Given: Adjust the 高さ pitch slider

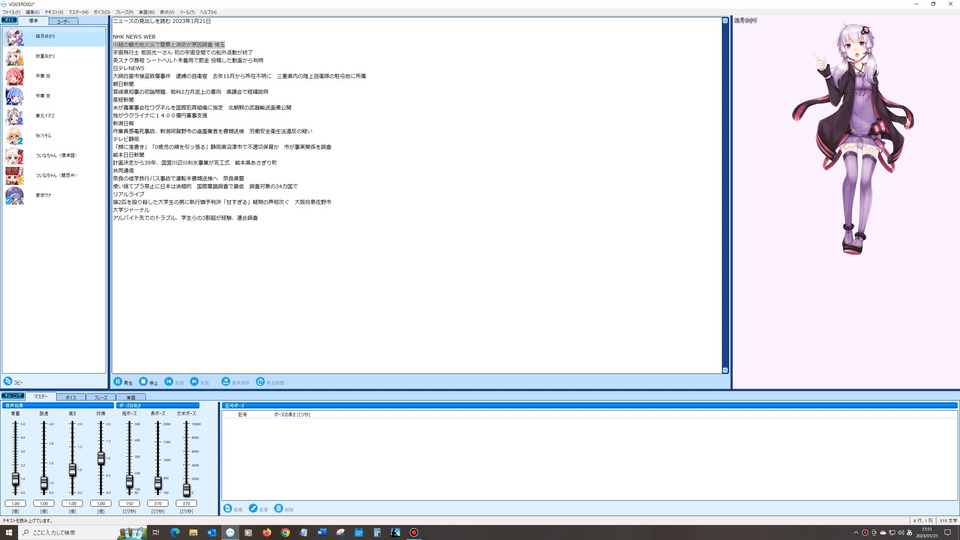Looking at the screenshot, I should [x=72, y=470].
